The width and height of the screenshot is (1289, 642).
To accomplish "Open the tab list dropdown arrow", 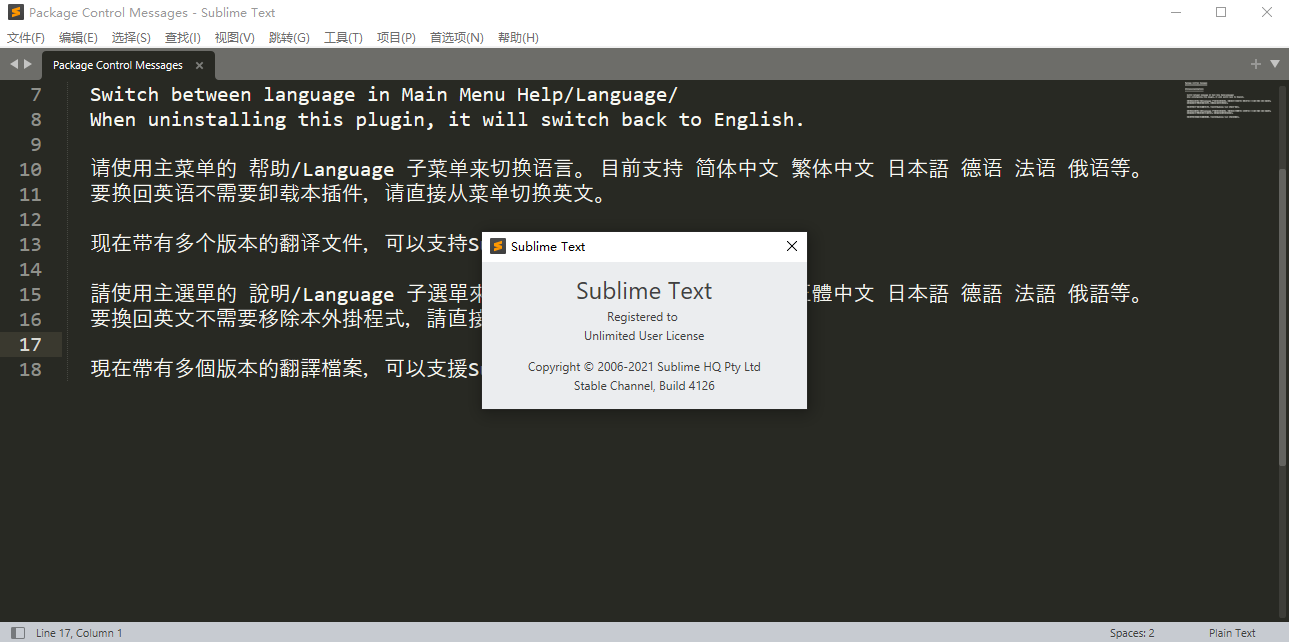I will click(x=1275, y=64).
